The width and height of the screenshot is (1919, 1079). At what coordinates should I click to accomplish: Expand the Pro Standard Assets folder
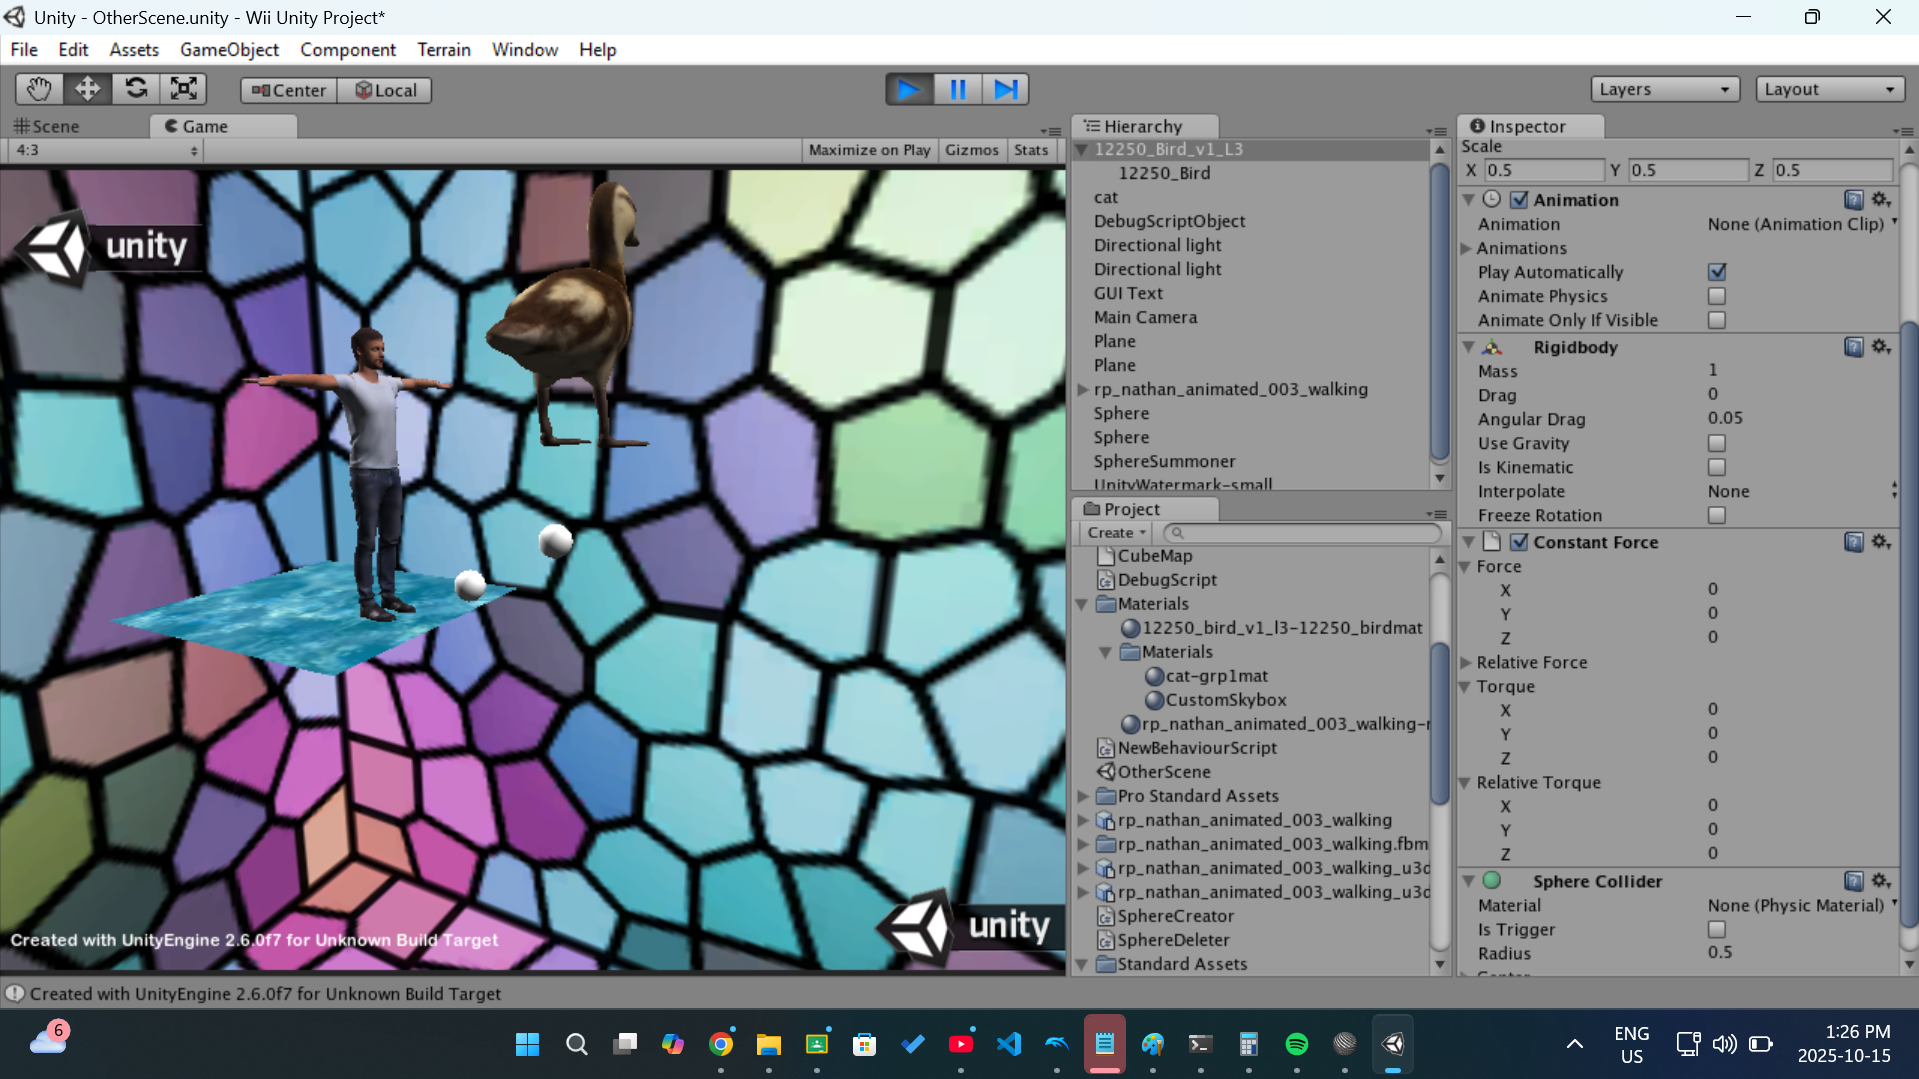[x=1082, y=796]
